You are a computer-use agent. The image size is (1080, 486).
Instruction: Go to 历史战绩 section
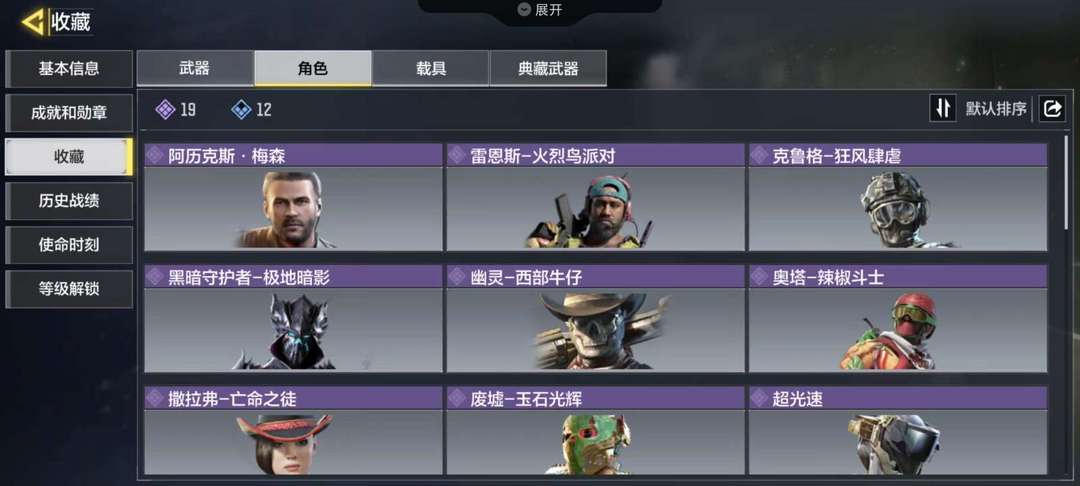click(69, 201)
